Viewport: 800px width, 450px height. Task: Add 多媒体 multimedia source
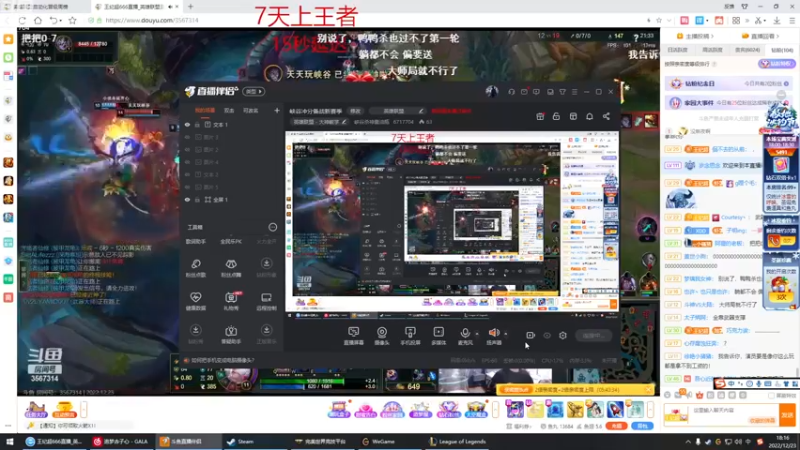[439, 336]
